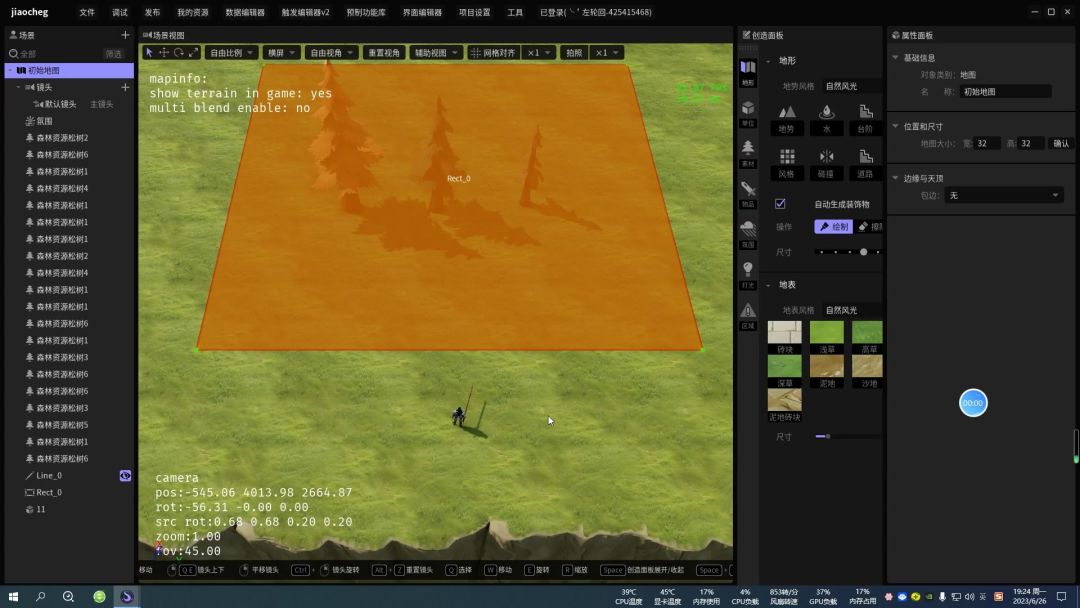Select the 水 water tool
Screen dimensions: 1080x608
[x=826, y=118]
